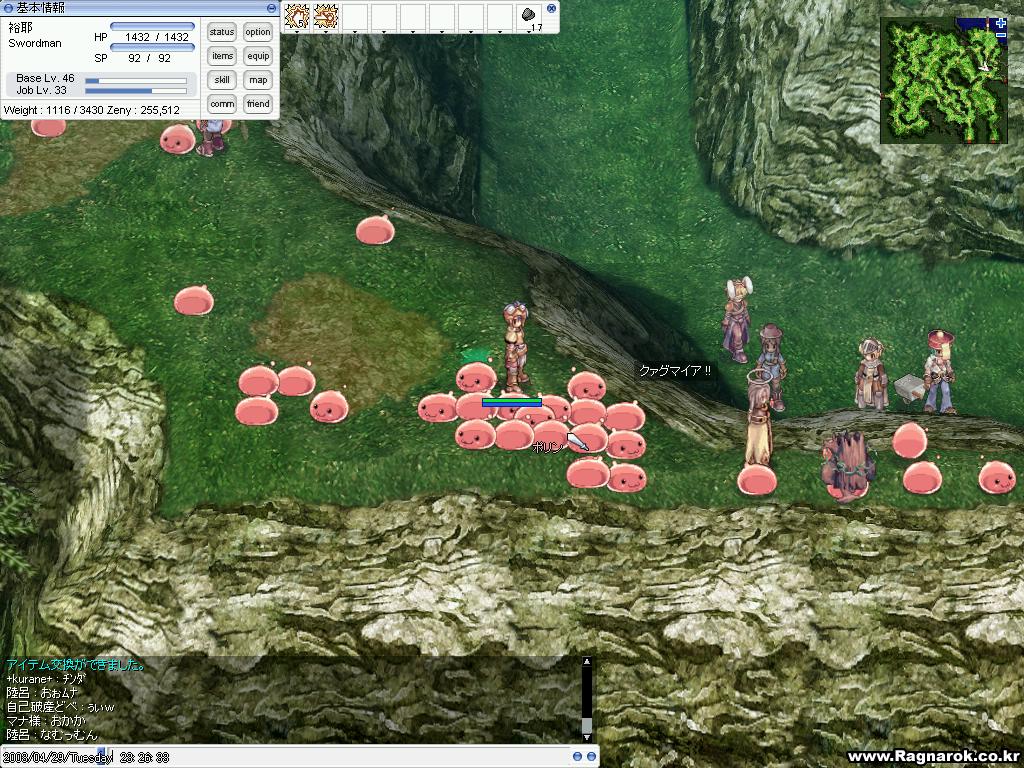Open arrow beneath the stone item slot
Viewport: 1024px width, 768px height.
[x=529, y=31]
